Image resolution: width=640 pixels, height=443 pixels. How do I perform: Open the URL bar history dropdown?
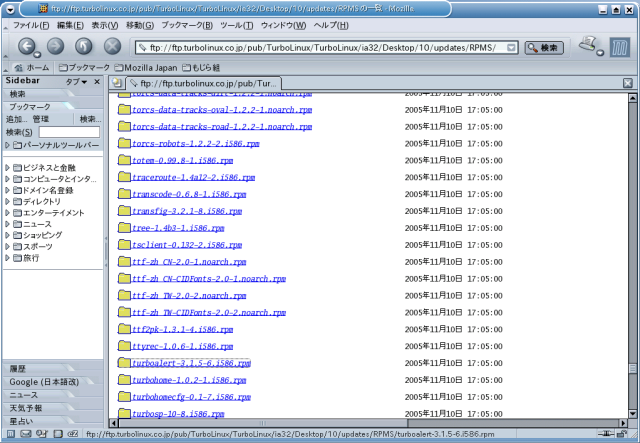pyautogui.click(x=511, y=48)
